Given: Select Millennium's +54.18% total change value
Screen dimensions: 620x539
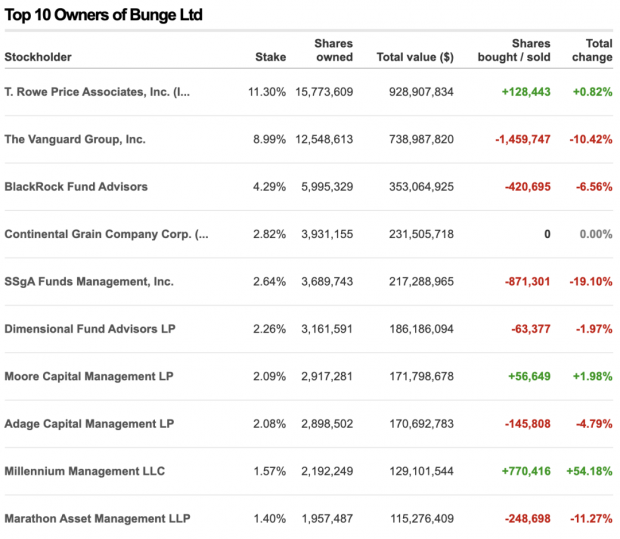Looking at the screenshot, I should point(589,471).
